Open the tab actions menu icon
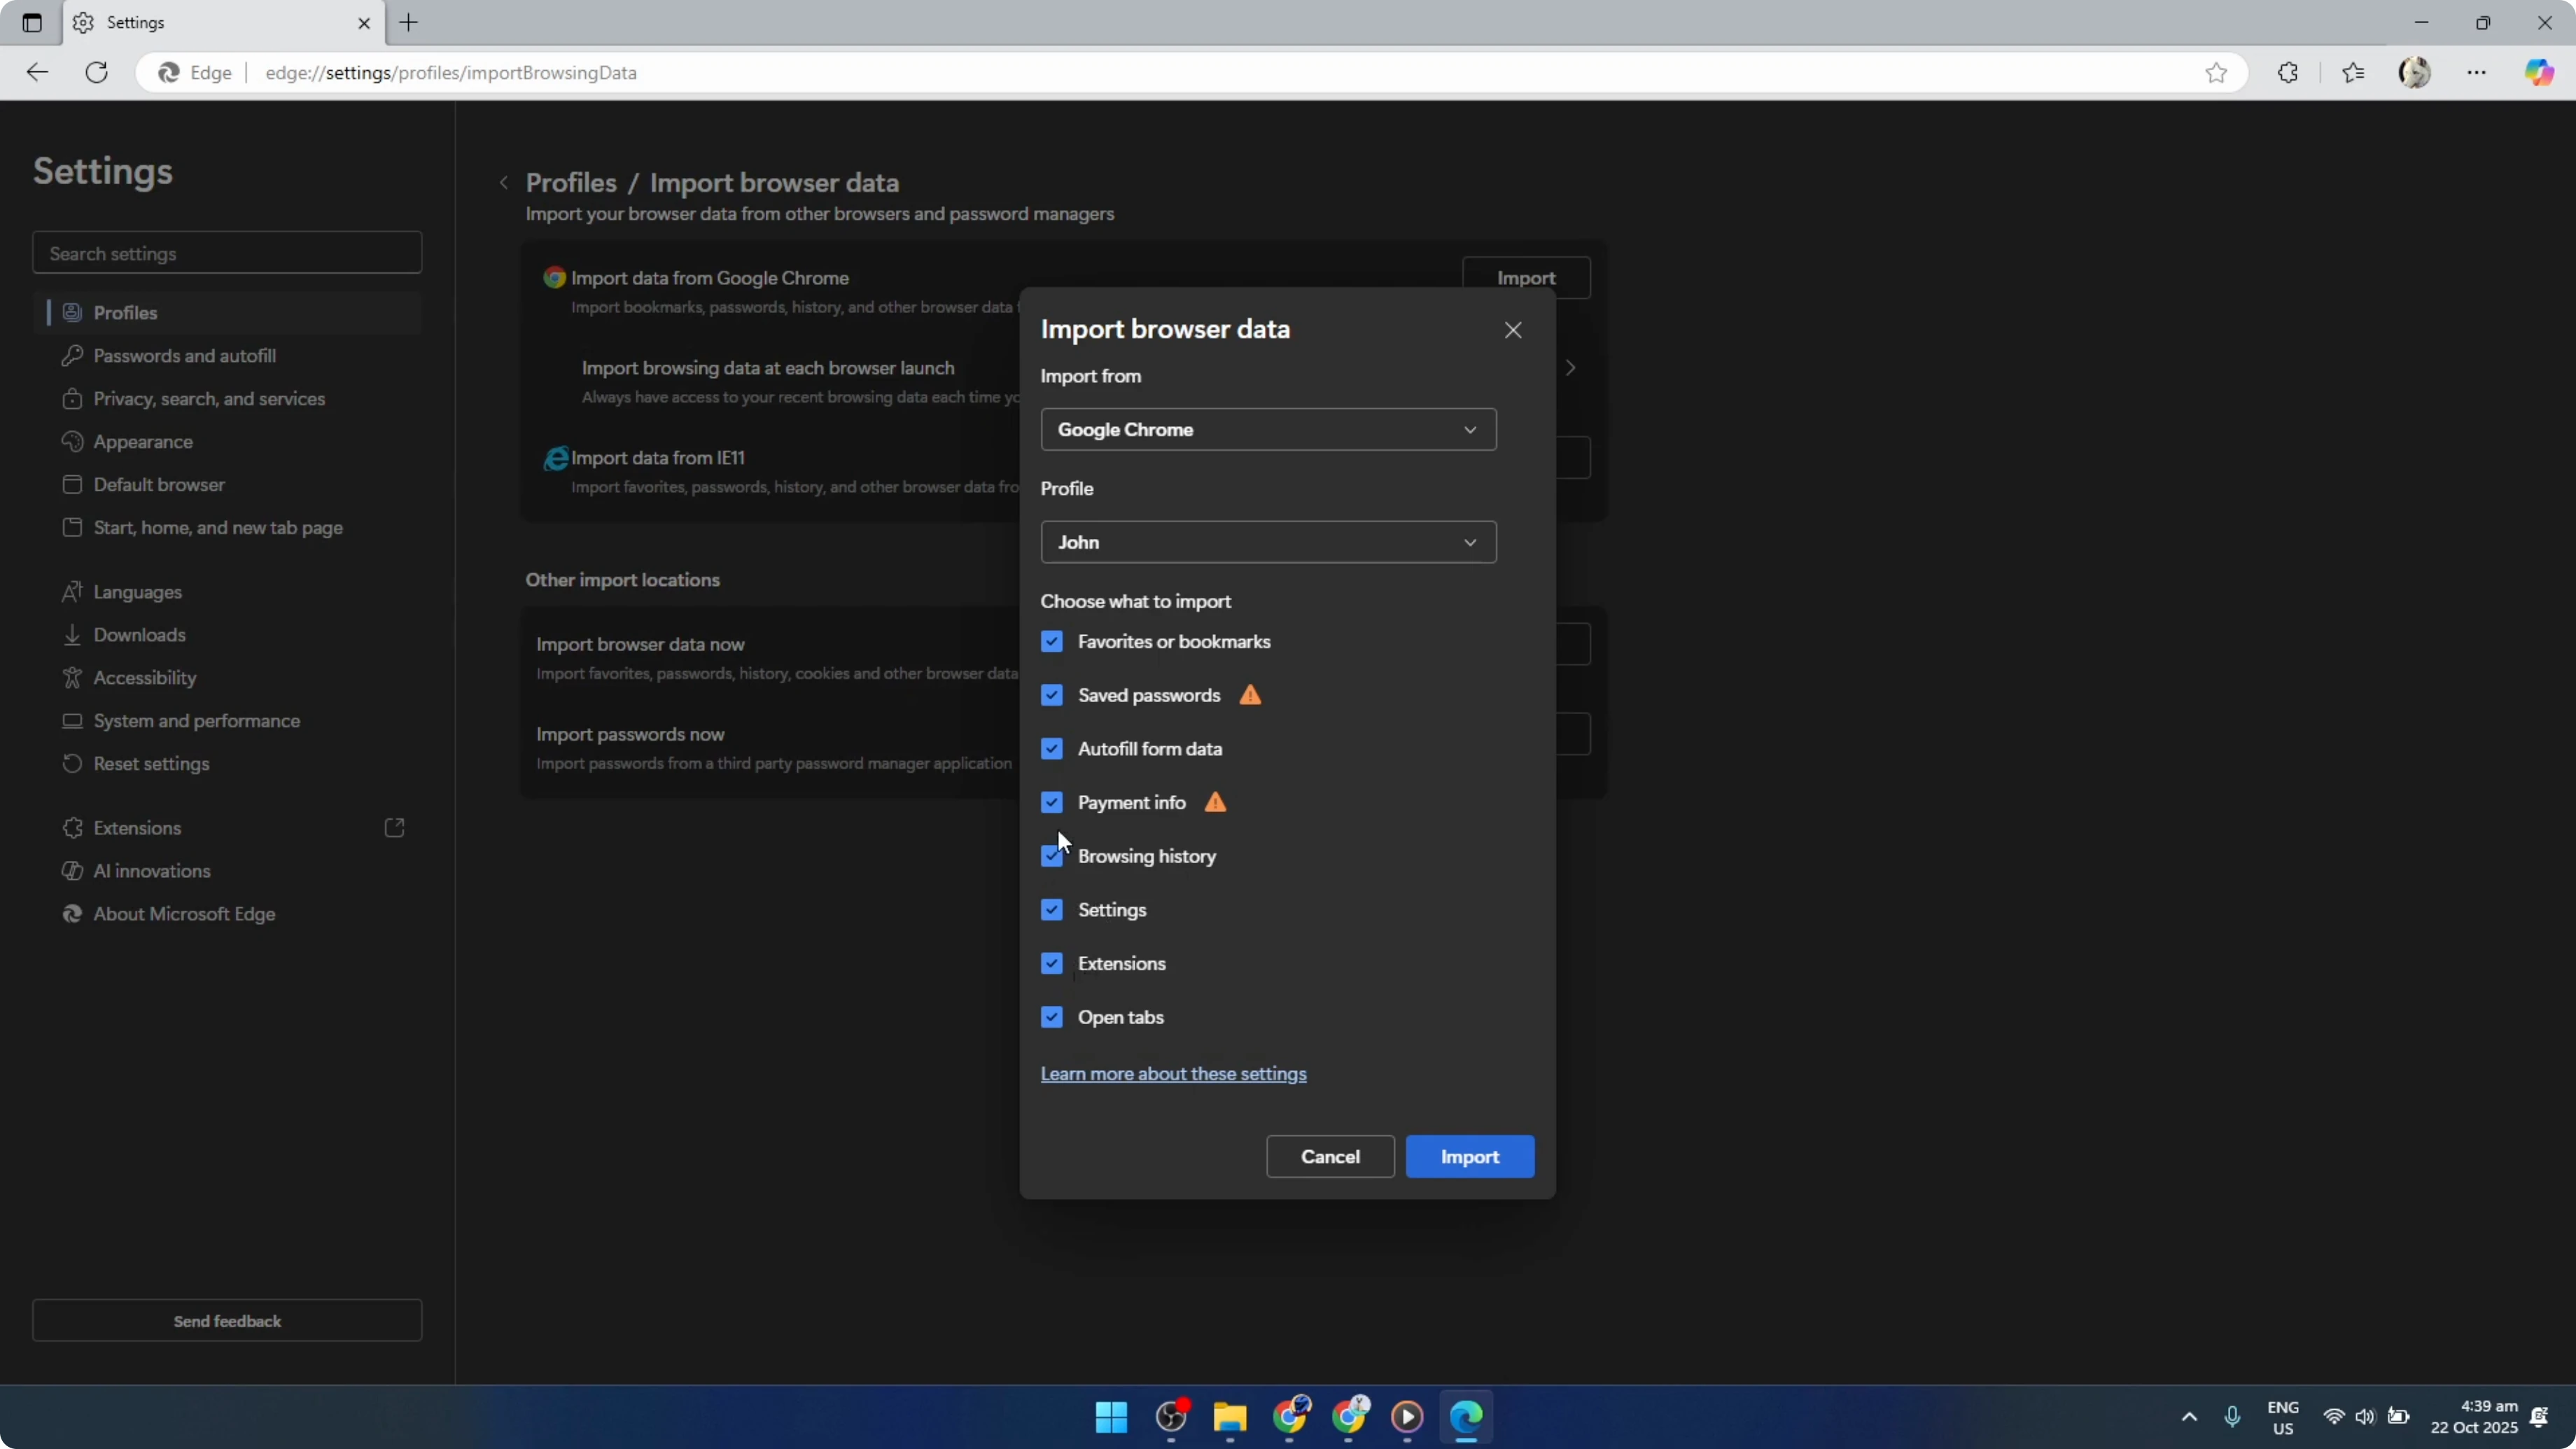 click(x=32, y=22)
